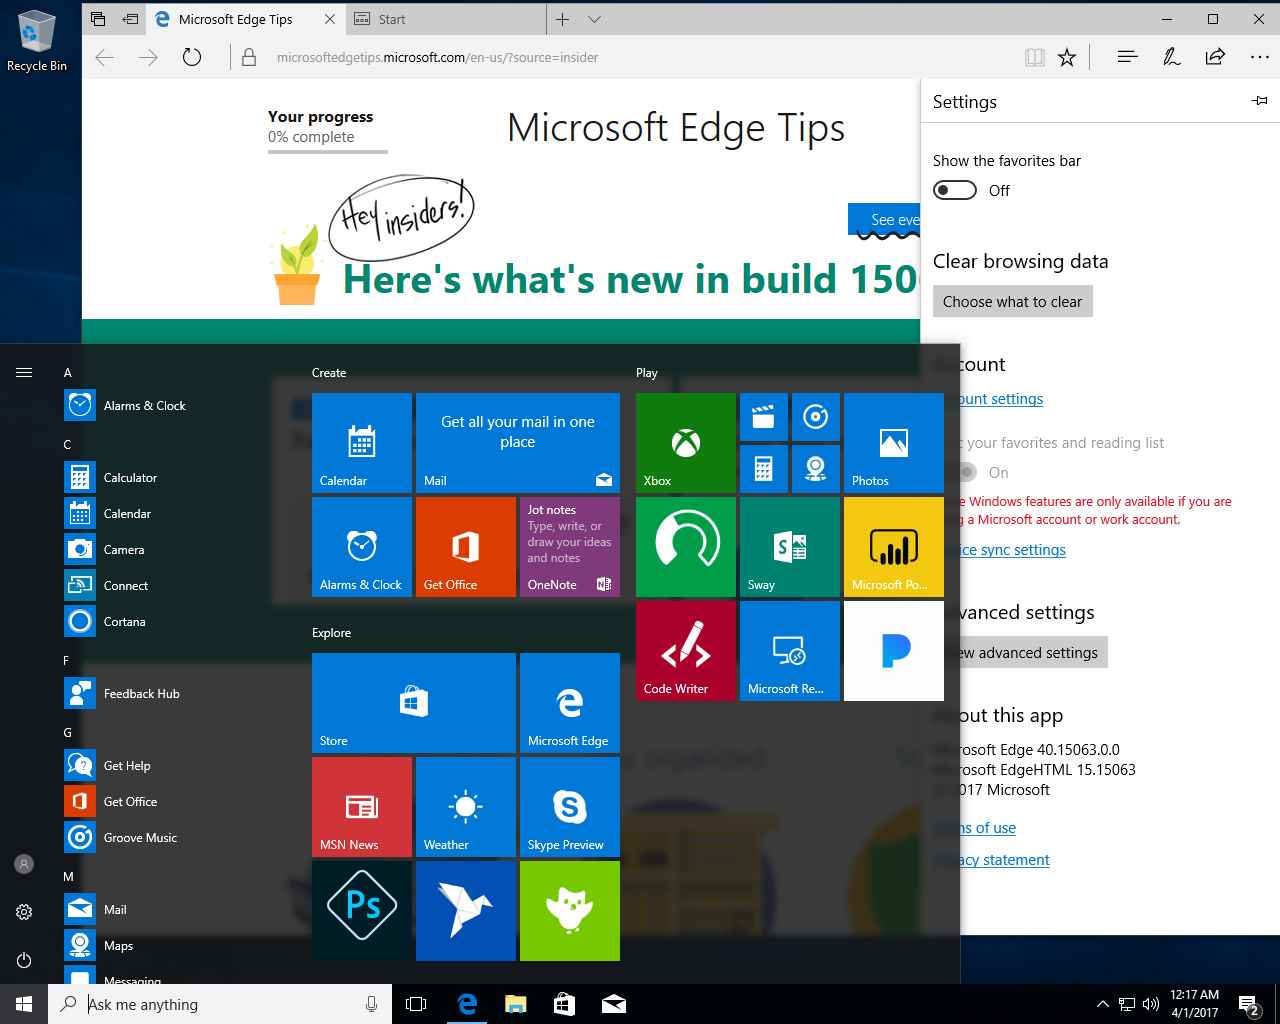The width and height of the screenshot is (1280, 1024).
Task: Open the Calendar tile
Action: [x=362, y=443]
